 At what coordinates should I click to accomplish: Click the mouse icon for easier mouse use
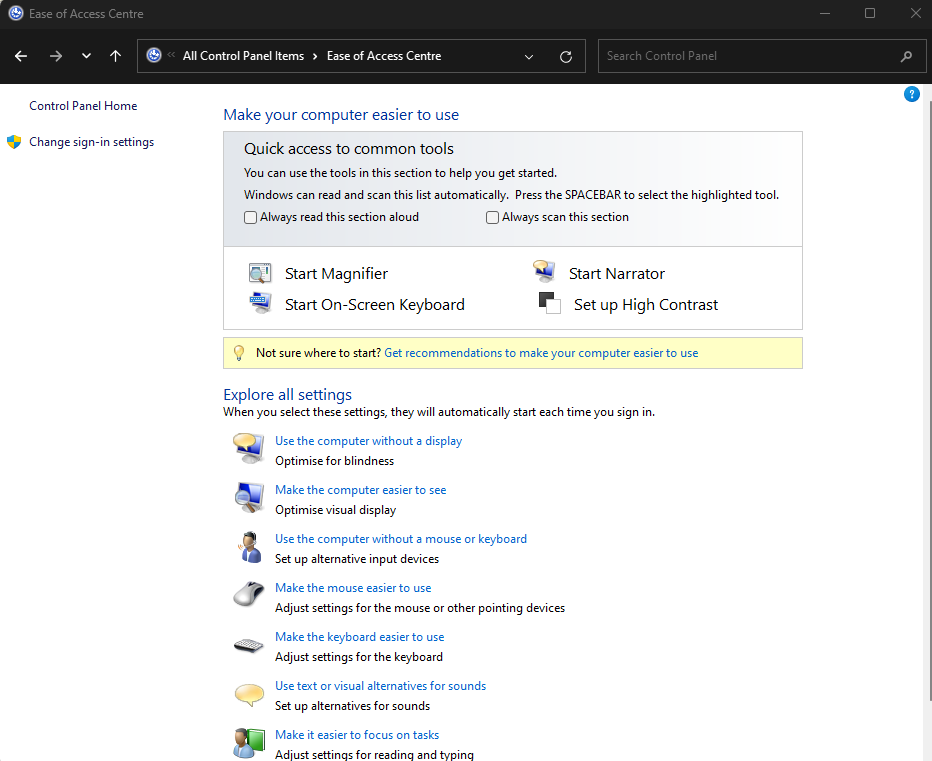pos(248,594)
